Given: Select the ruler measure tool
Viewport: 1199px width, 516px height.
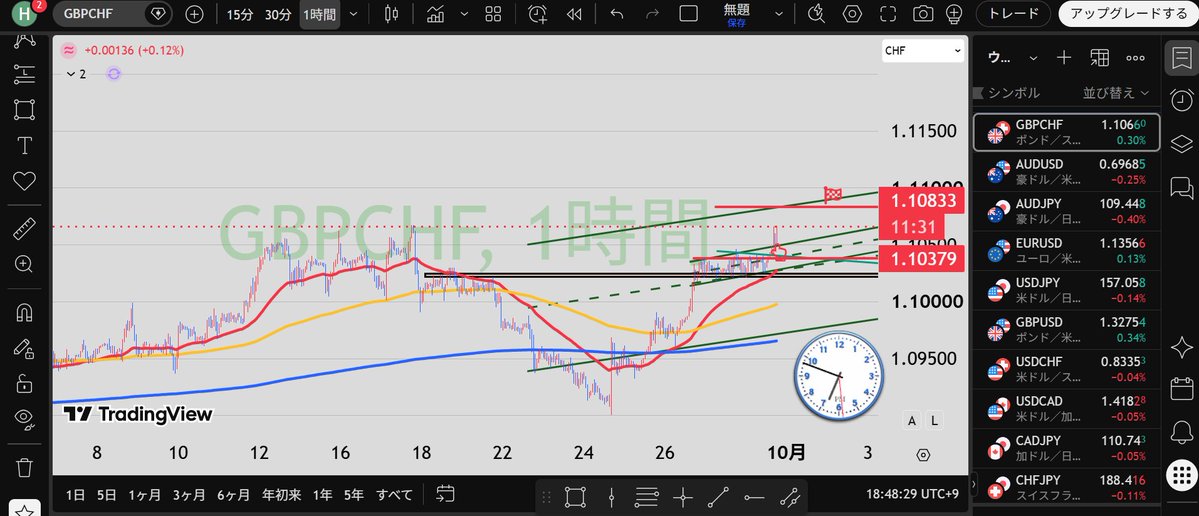Looking at the screenshot, I should (x=24, y=229).
